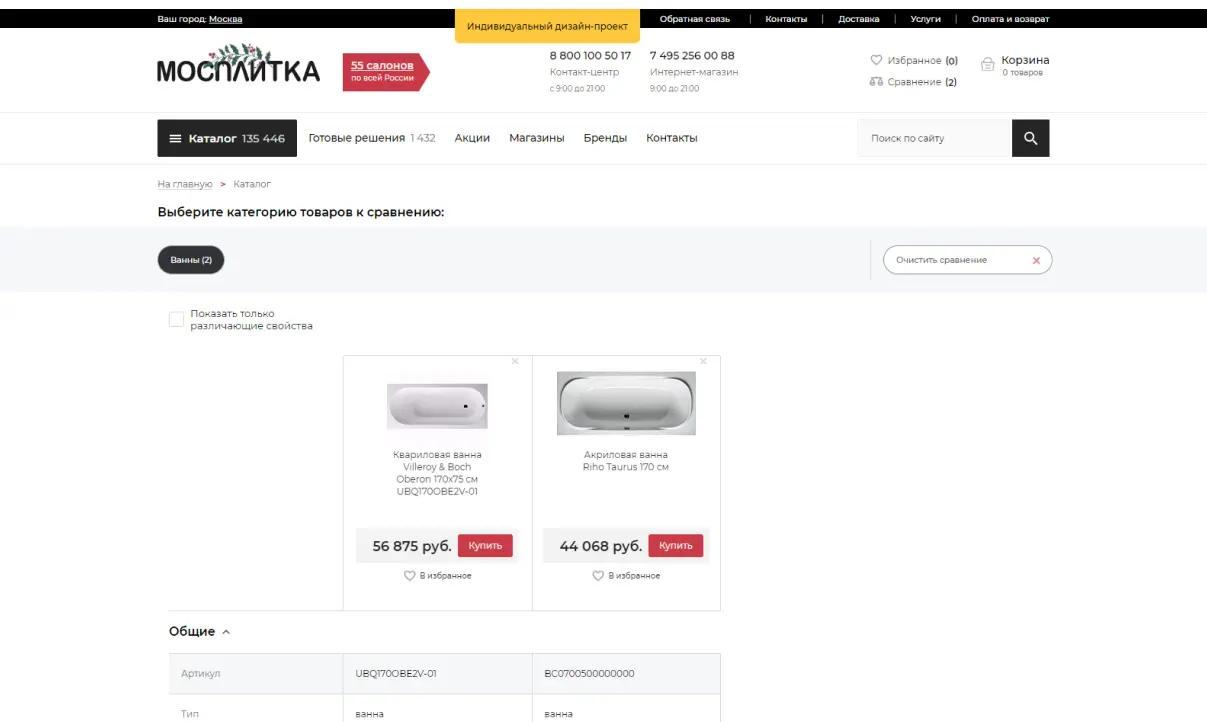Open Контакты in the main navigation
Screen dimensions: 1207x722
coord(672,138)
